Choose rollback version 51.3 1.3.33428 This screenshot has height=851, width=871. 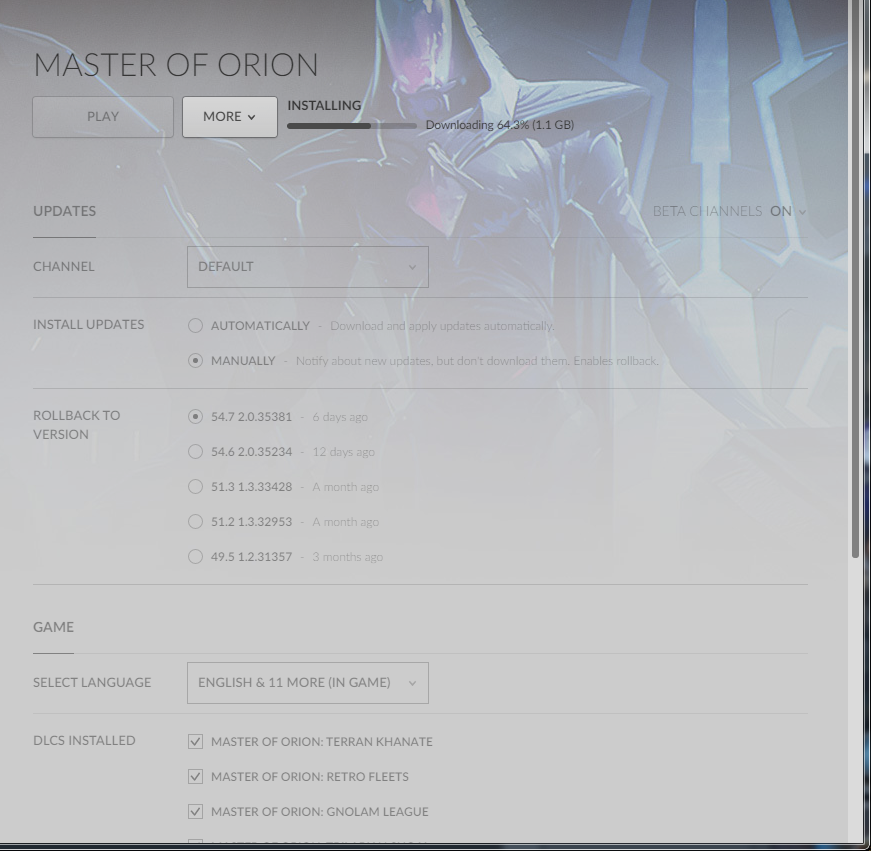click(195, 487)
